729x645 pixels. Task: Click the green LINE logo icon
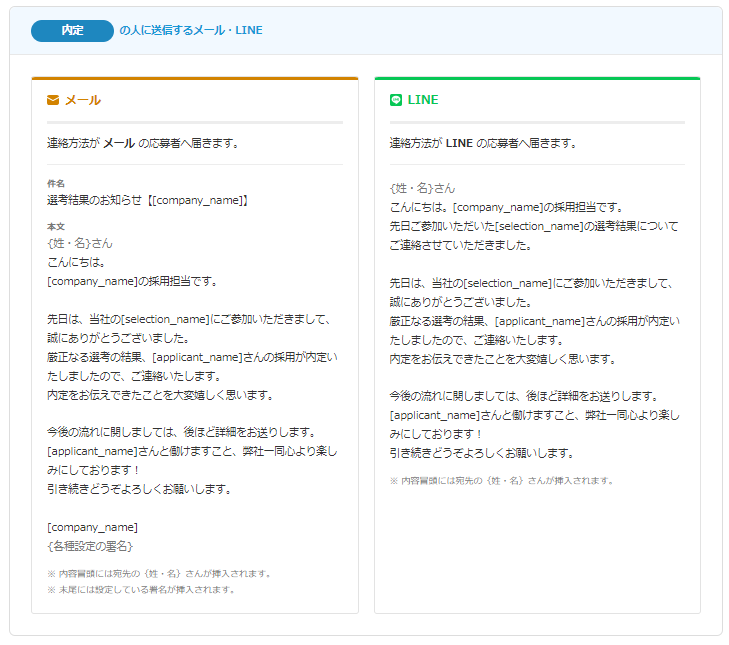click(396, 100)
